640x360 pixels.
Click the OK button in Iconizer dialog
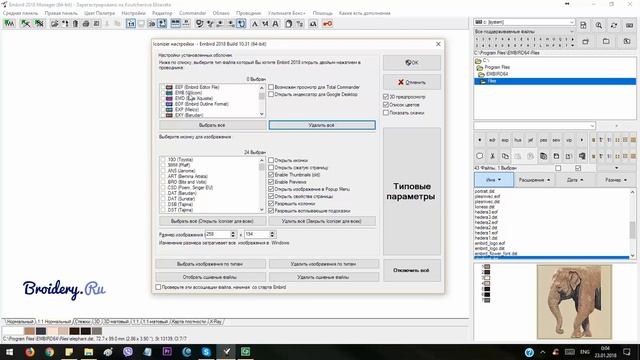pyautogui.click(x=412, y=63)
